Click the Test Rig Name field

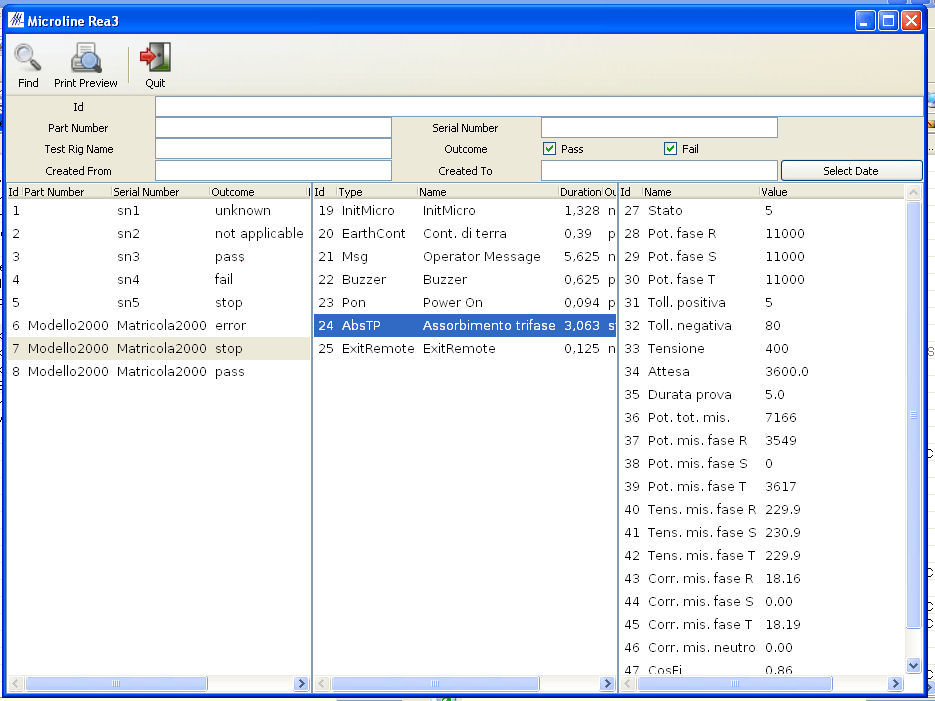click(x=273, y=148)
